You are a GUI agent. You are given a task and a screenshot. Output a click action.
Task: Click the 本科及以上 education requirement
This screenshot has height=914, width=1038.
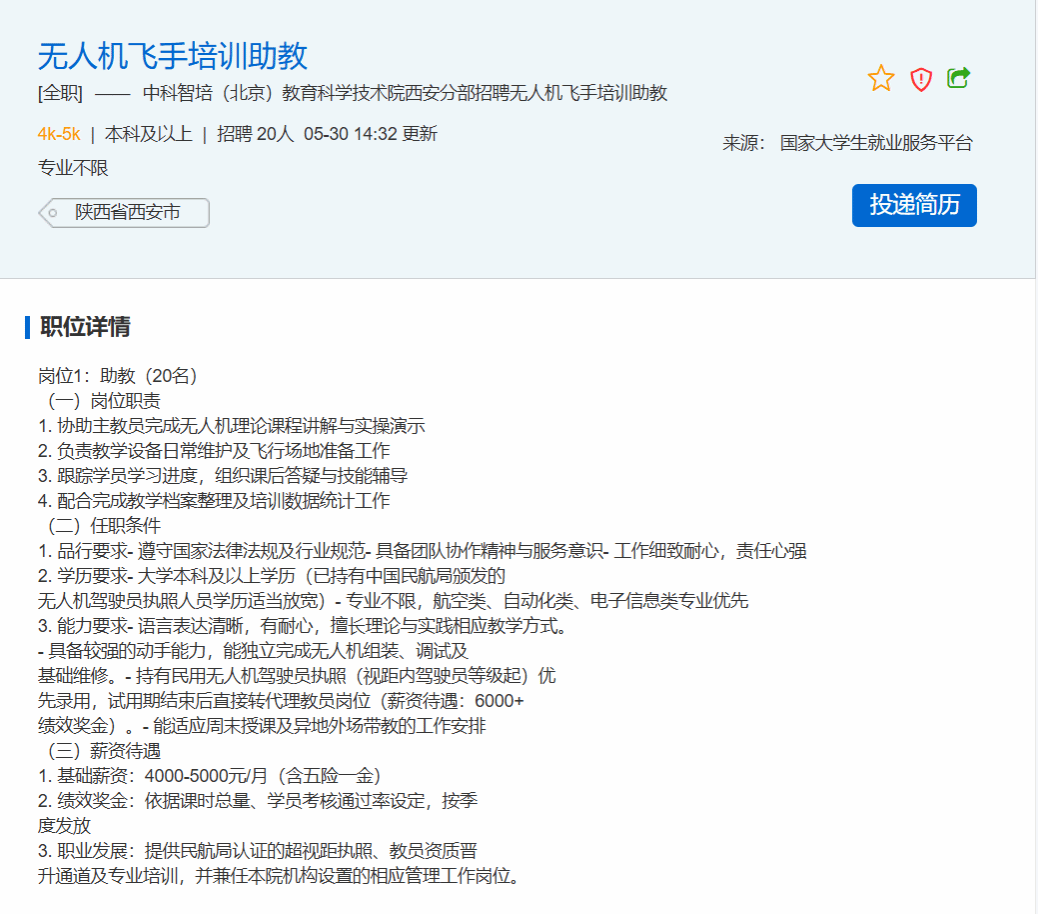click(148, 134)
